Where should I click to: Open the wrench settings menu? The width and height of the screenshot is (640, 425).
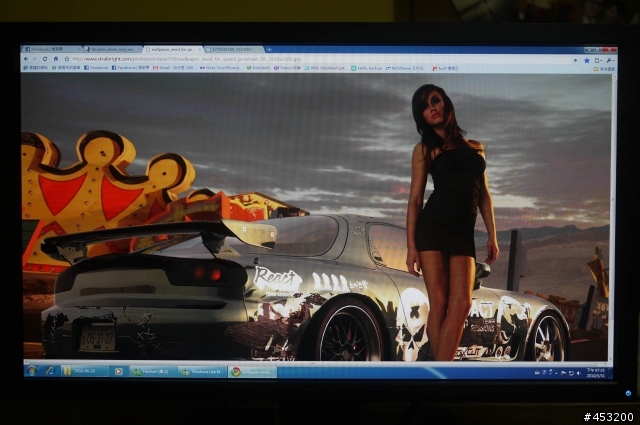[610, 60]
